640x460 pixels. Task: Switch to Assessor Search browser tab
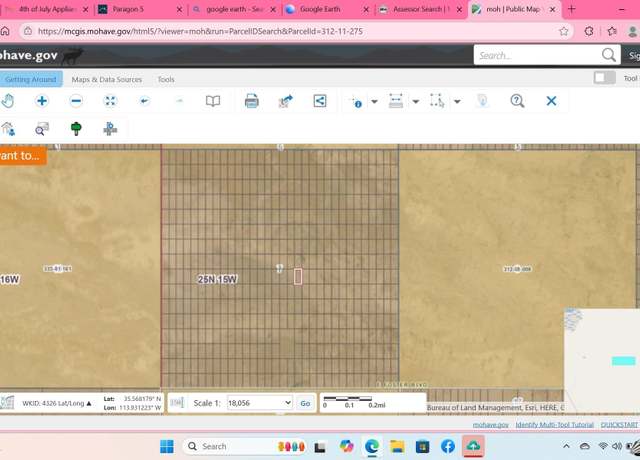point(421,9)
